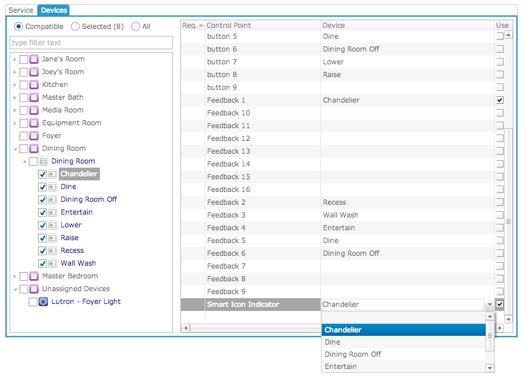
Task: Click the Entertain scene icon in tree
Action: [x=52, y=212]
